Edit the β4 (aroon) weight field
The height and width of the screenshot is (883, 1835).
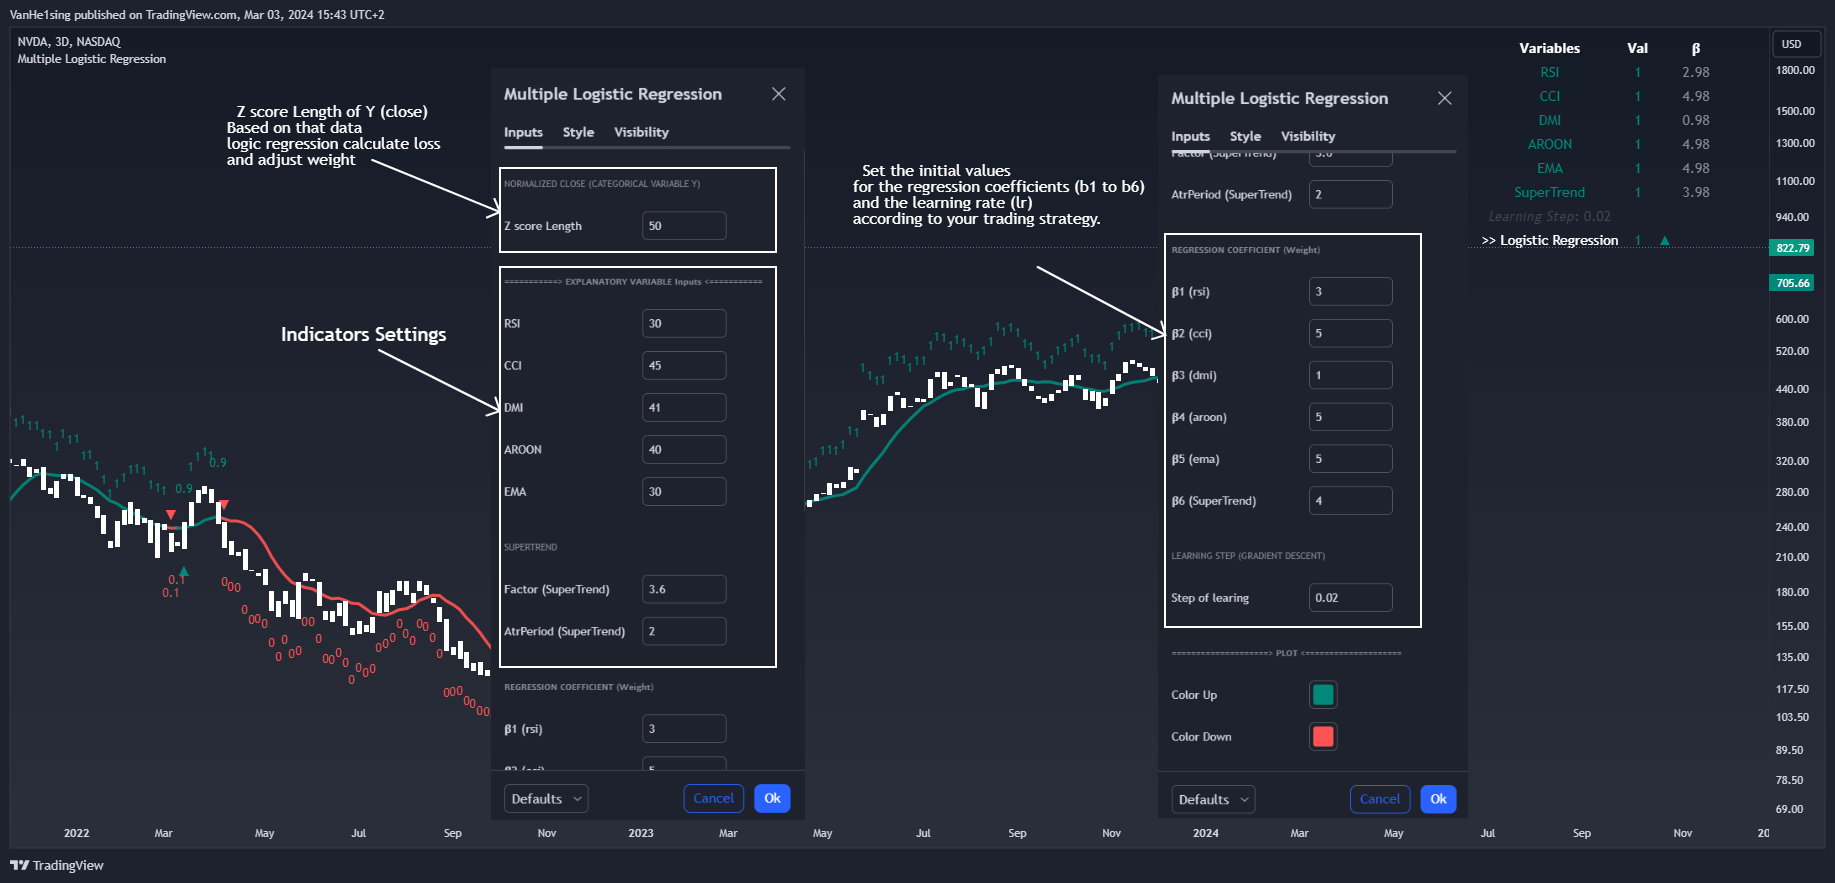click(x=1351, y=417)
